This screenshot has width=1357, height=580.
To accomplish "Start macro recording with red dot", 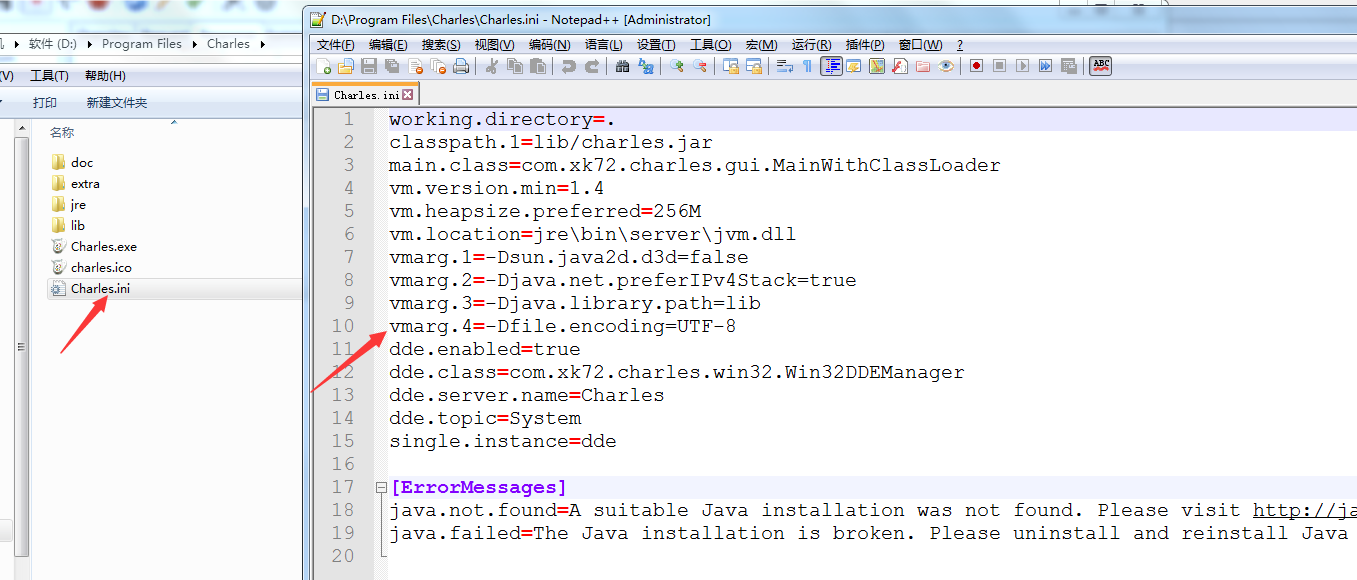I will pos(976,66).
